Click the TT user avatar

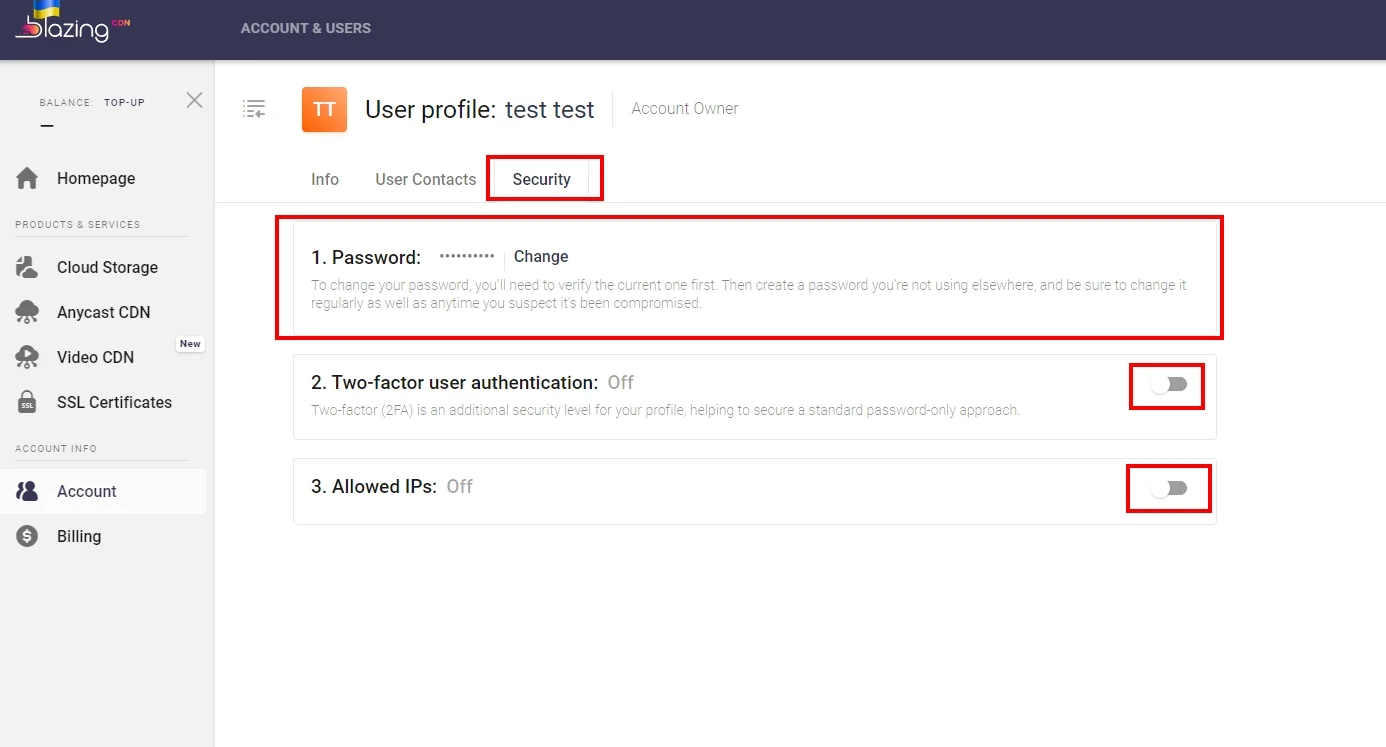click(324, 109)
